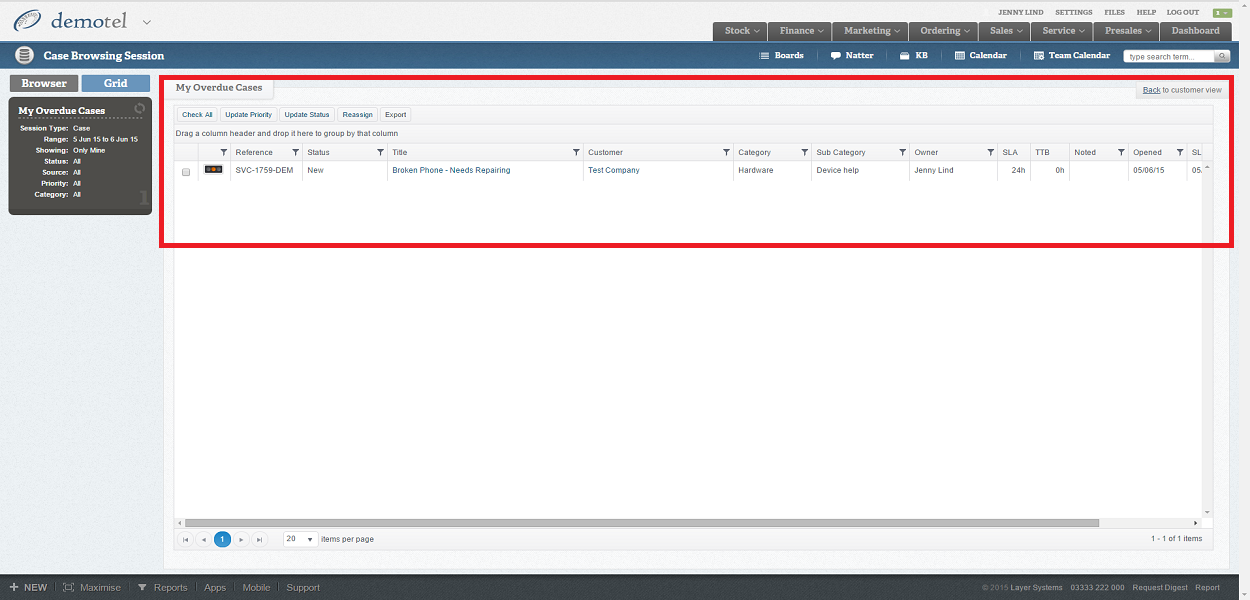Filter the Reference column
The image size is (1250, 600).
pos(295,152)
